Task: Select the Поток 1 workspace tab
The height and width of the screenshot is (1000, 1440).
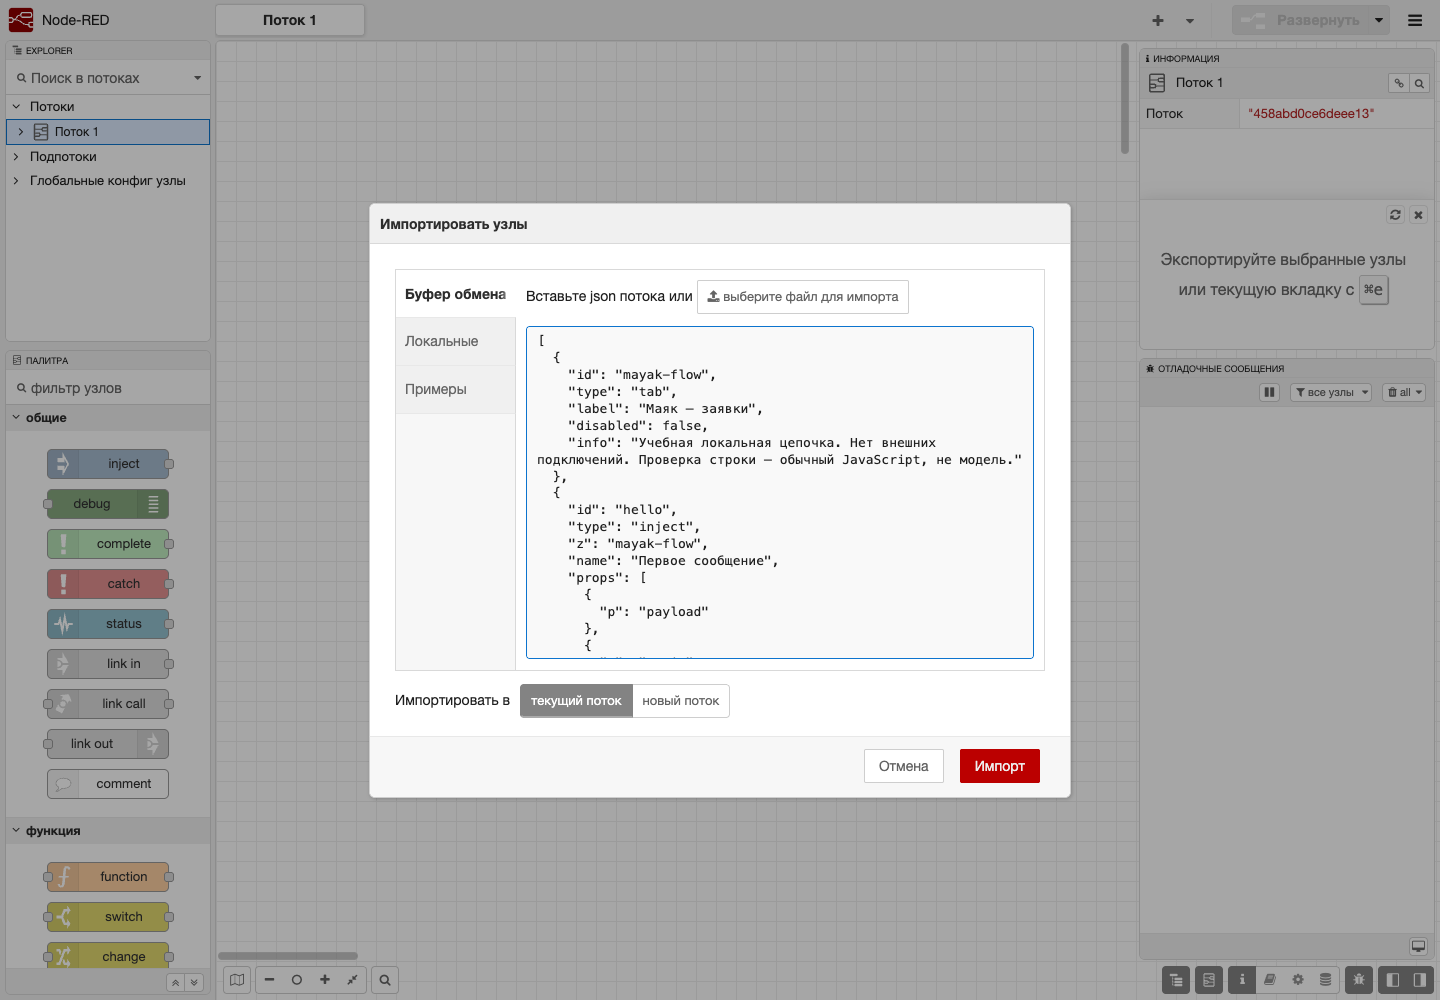Action: coord(290,20)
